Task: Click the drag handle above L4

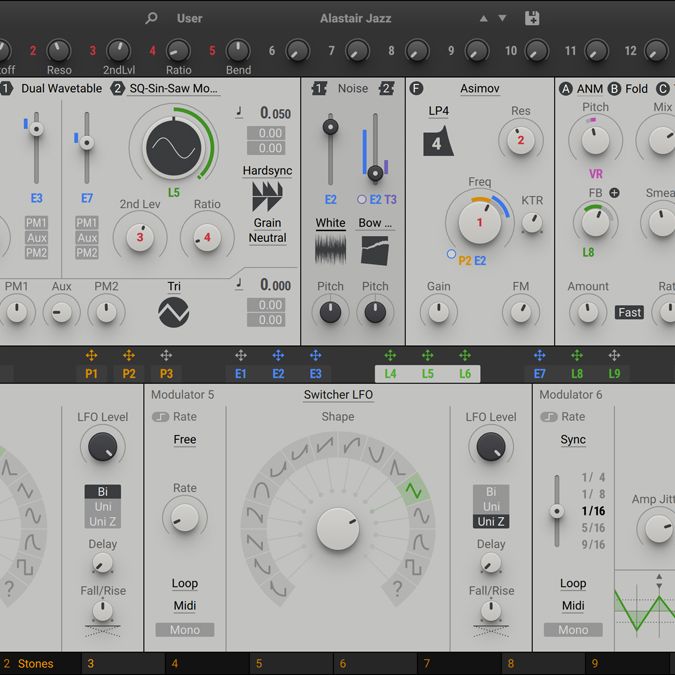Action: click(390, 355)
